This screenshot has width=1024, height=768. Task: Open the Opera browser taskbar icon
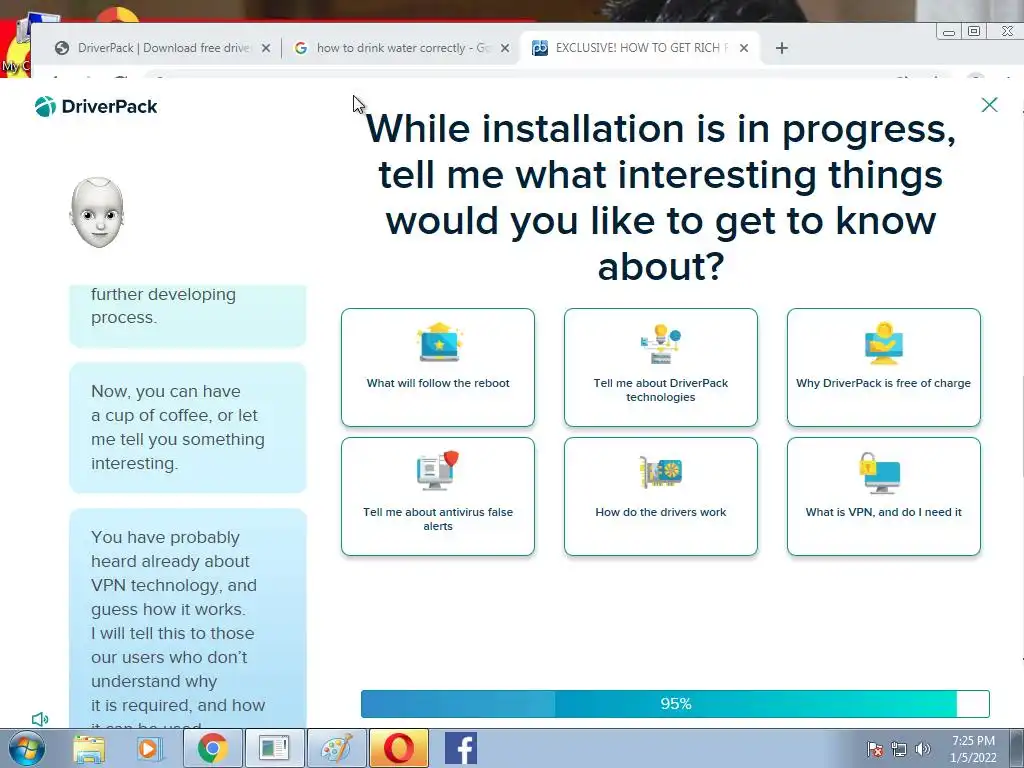[398, 748]
